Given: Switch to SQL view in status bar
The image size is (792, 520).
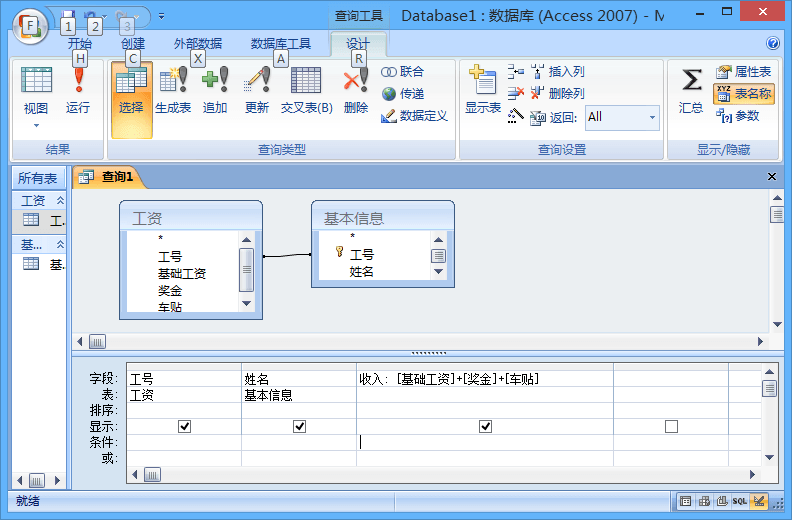Looking at the screenshot, I should [x=739, y=501].
